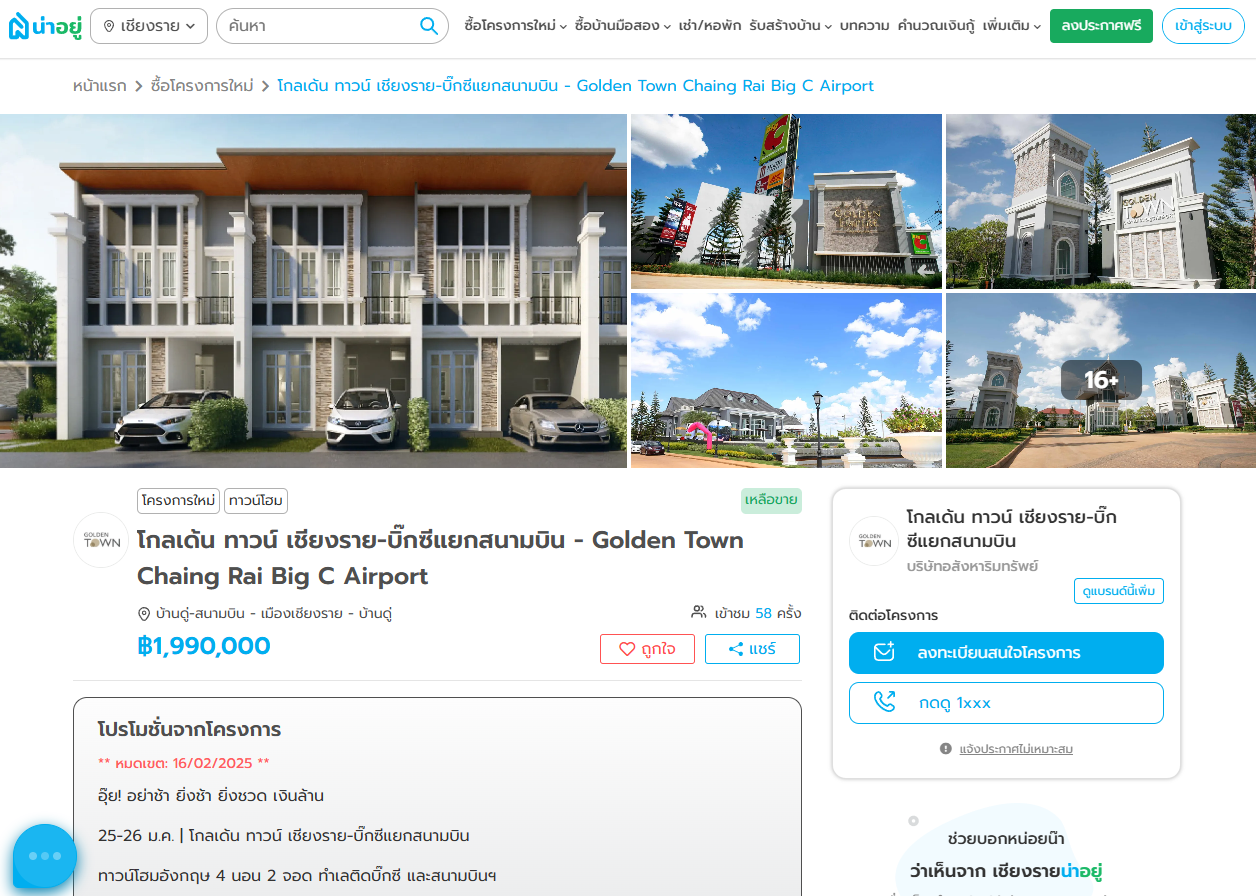1256x896 pixels.
Task: Open the chat bubble widget
Action: 45,856
